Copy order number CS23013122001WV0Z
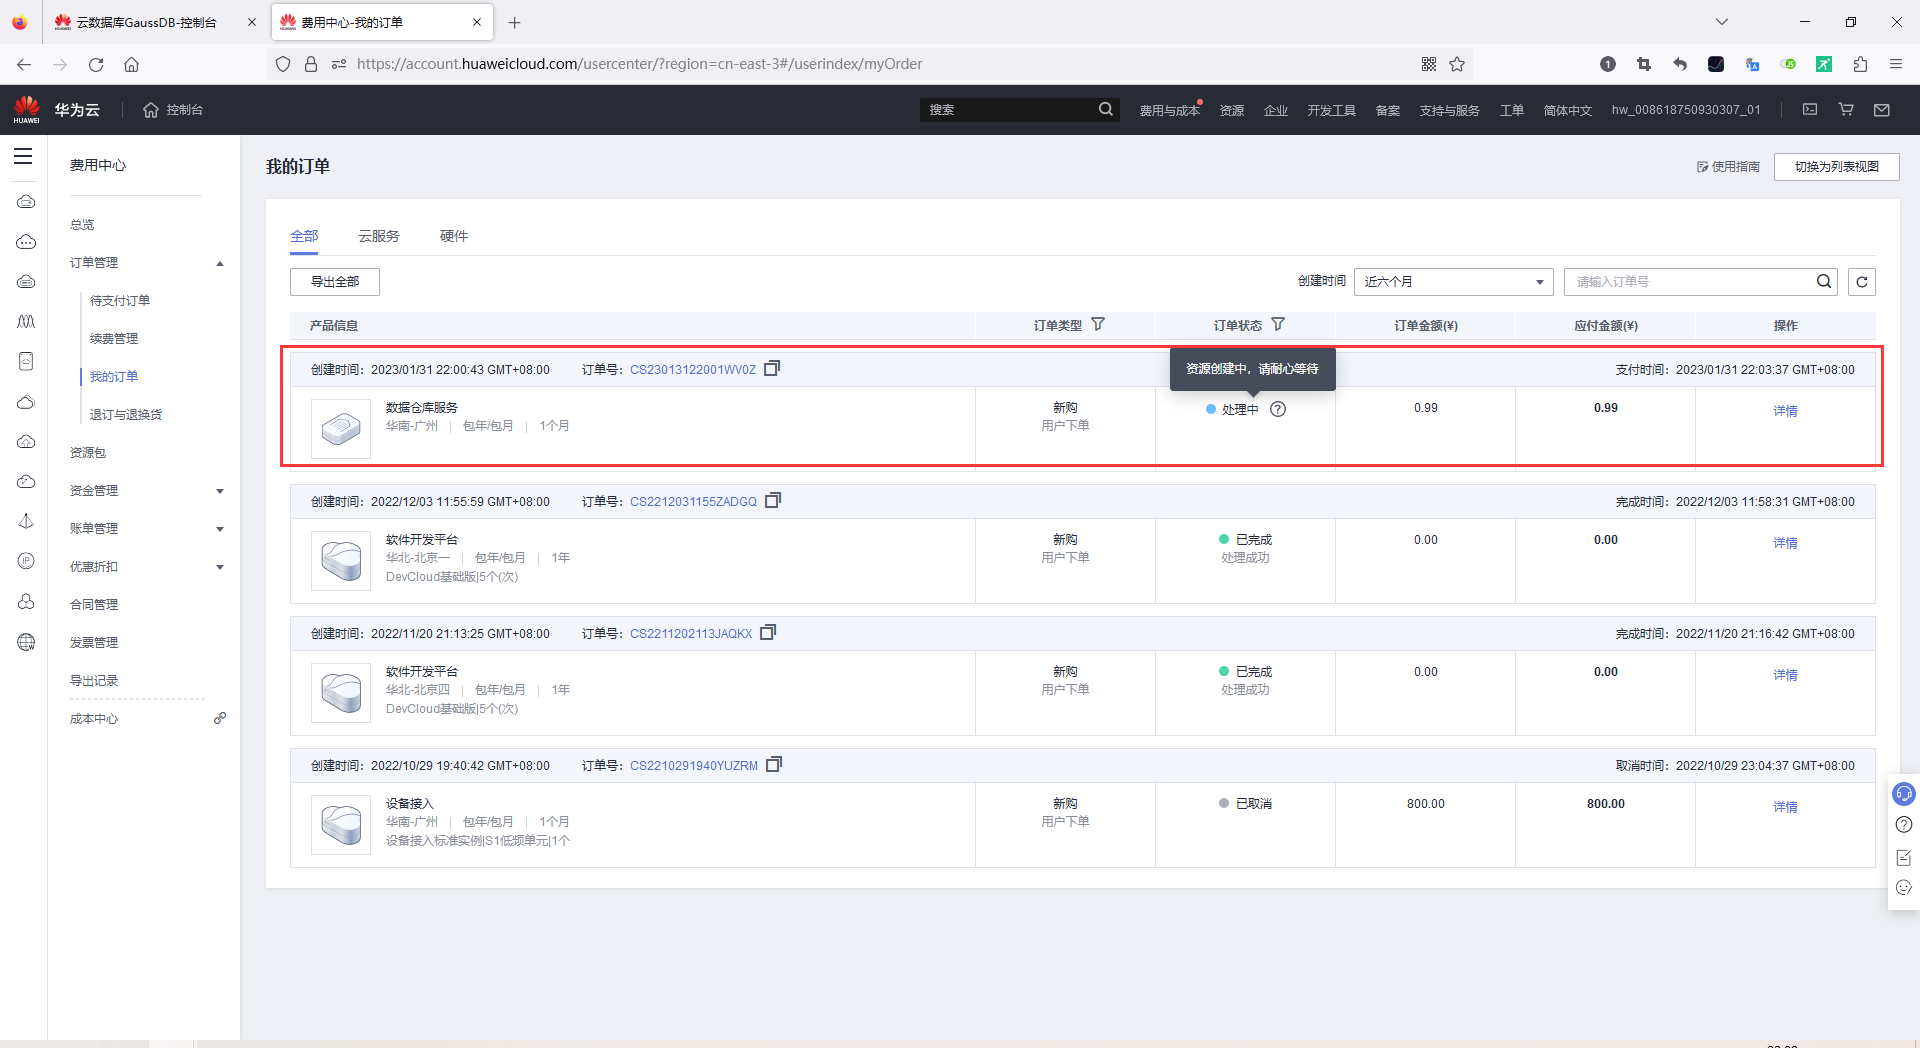Screen dimensions: 1920x1048 [x=772, y=369]
